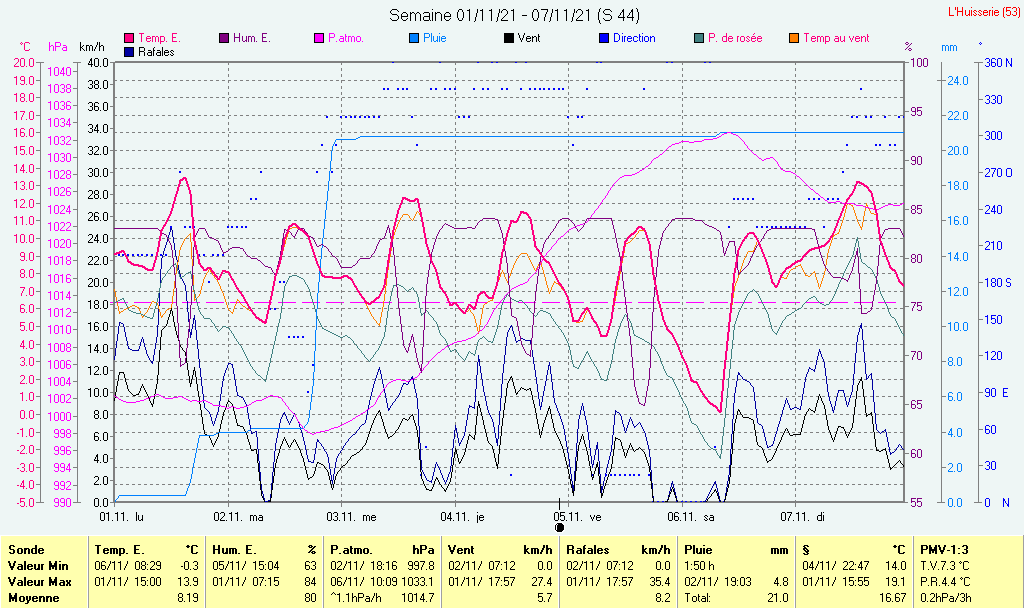
Task: Click the orange Temp au vent legend swatch
Action: click(x=794, y=39)
